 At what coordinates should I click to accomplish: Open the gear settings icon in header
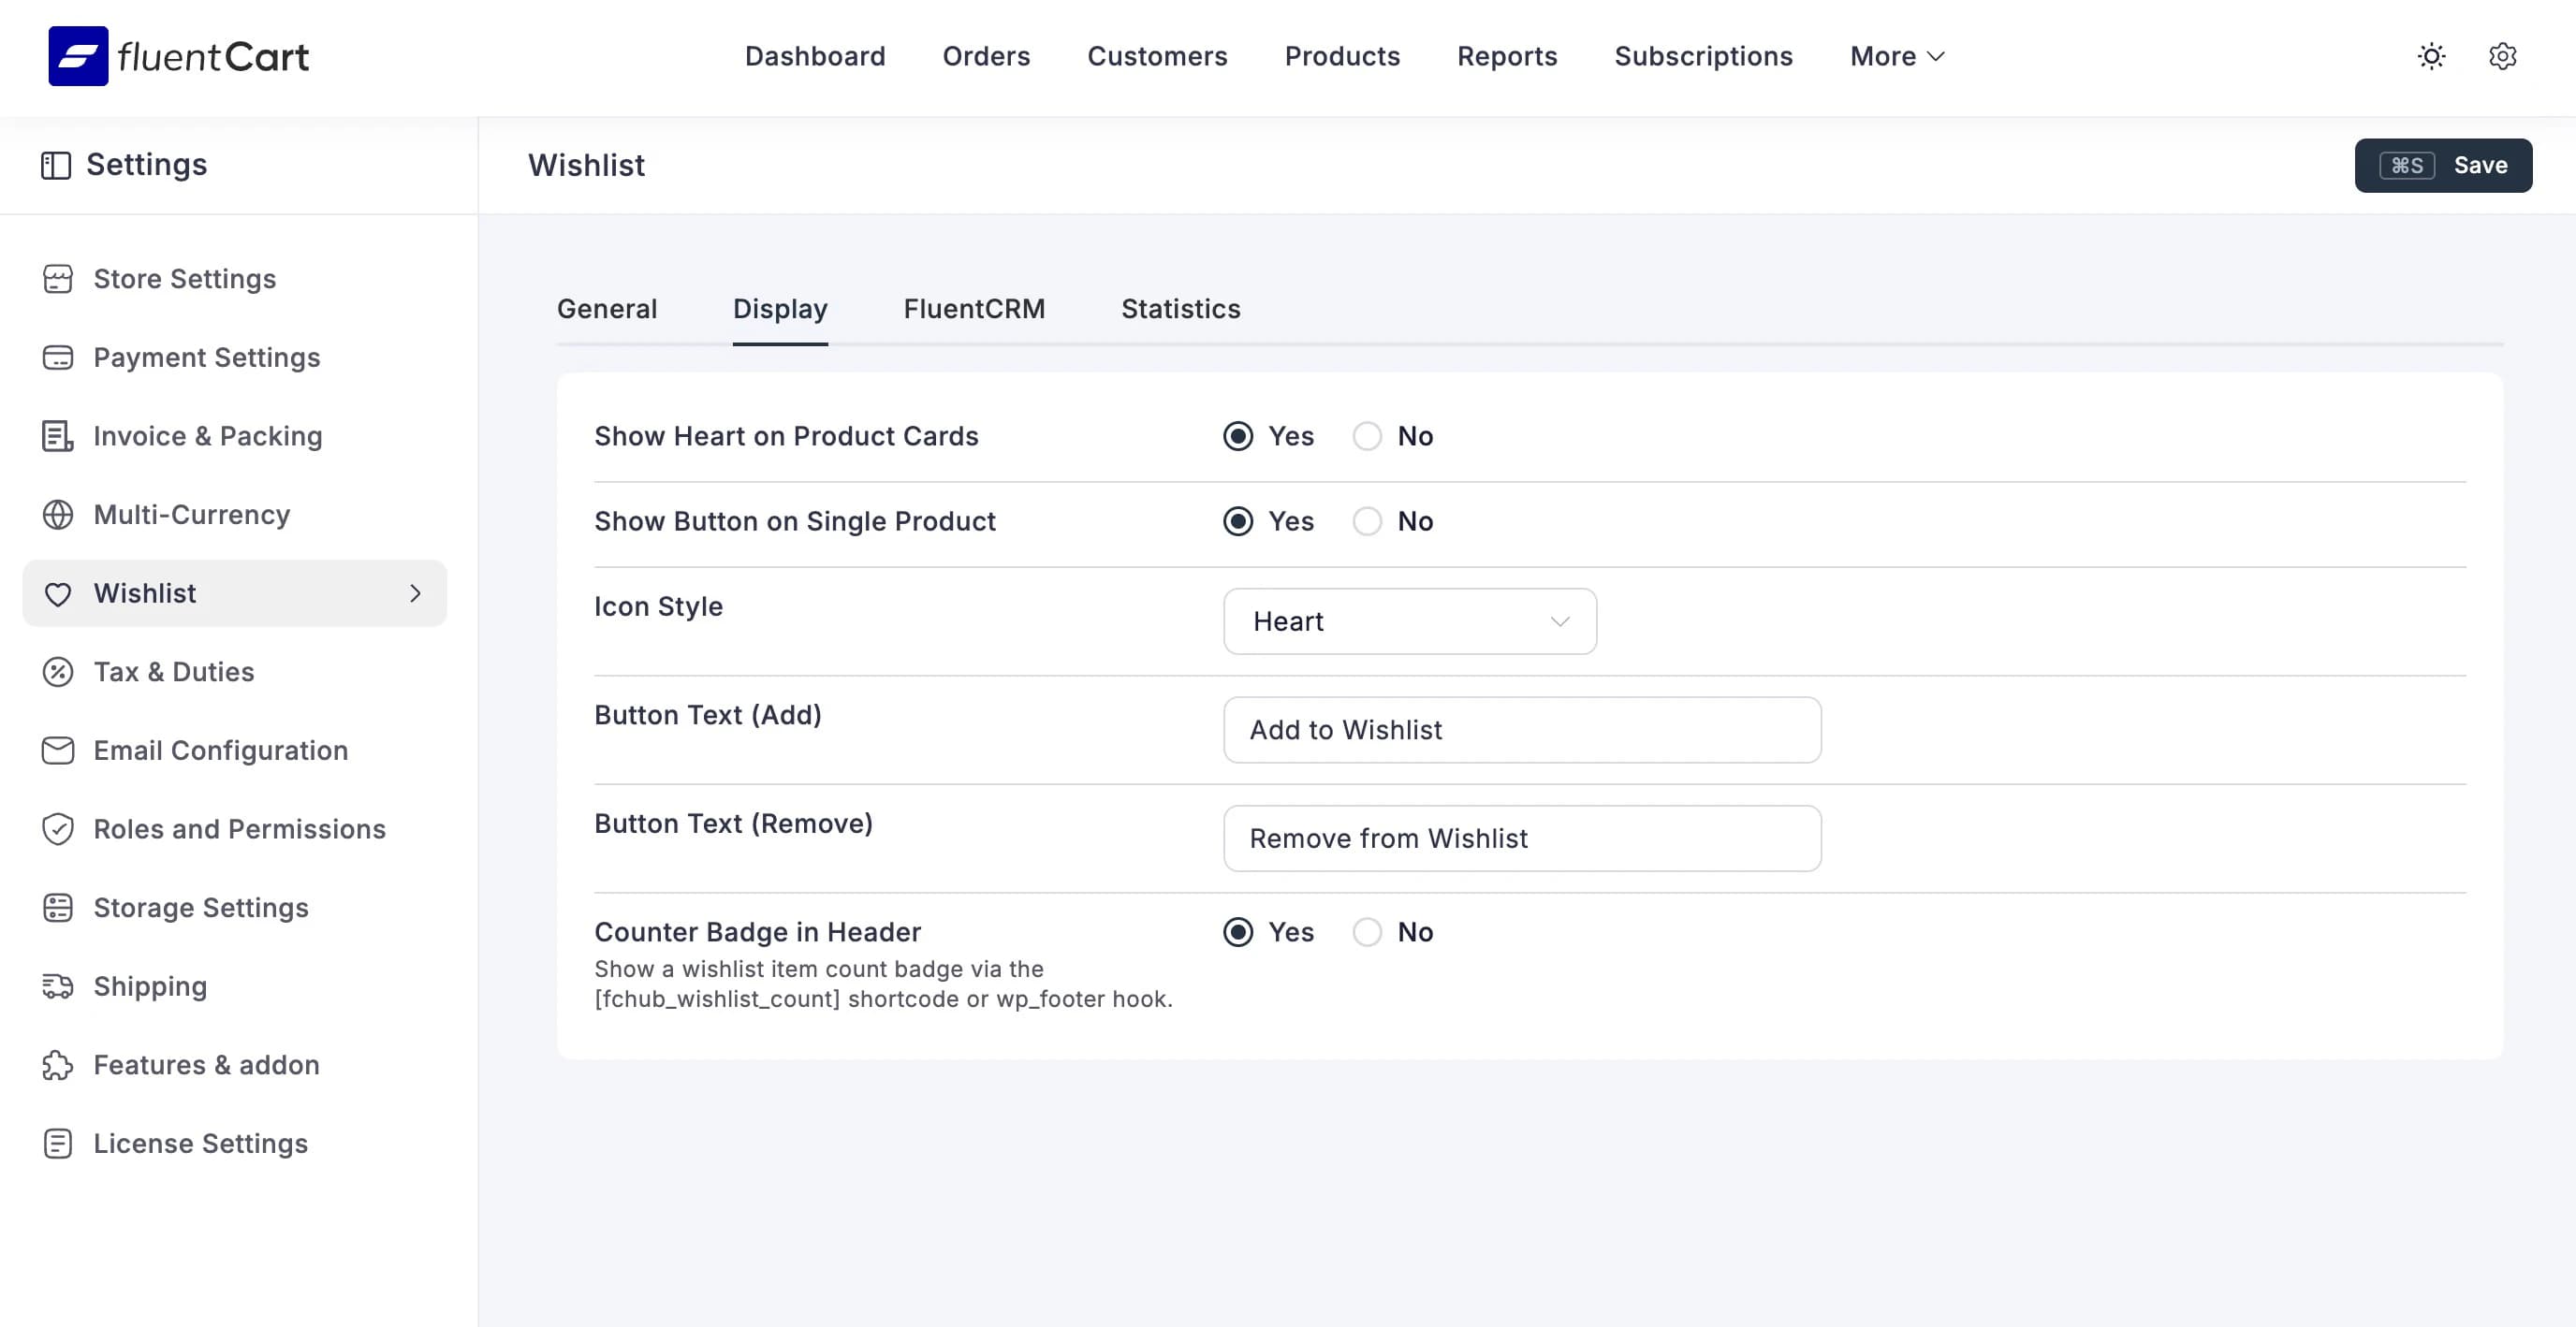coord(2502,56)
